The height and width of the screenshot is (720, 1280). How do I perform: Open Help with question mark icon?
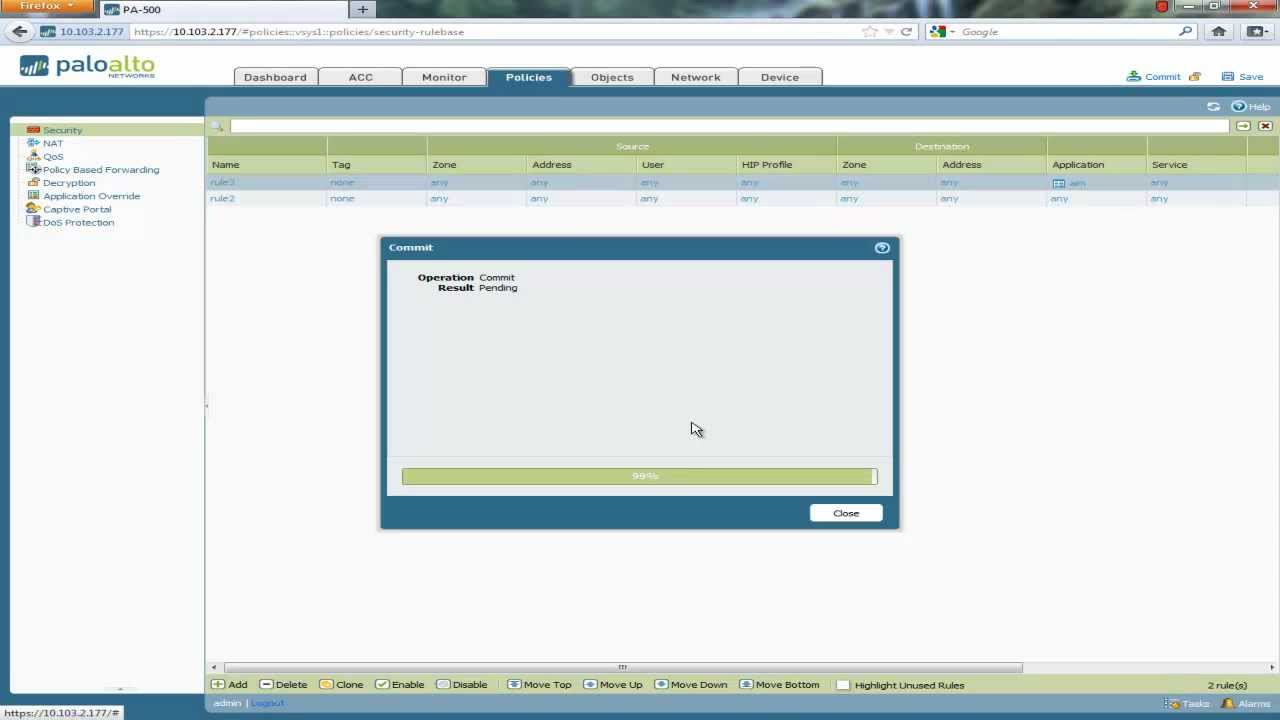click(x=1238, y=106)
